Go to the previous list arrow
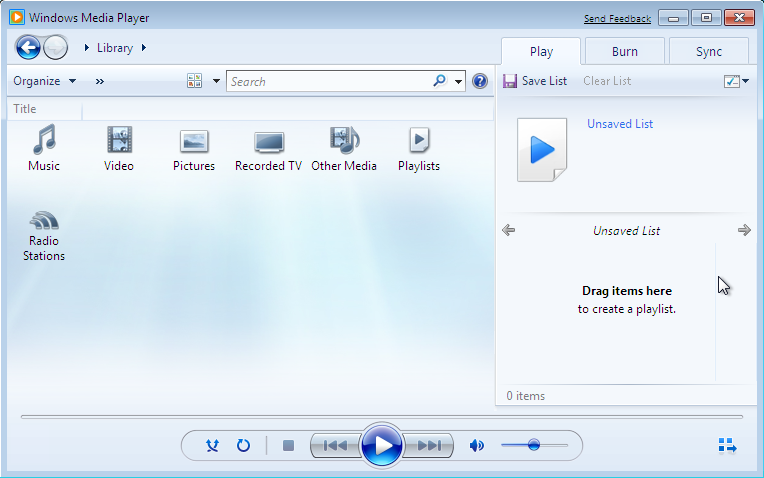This screenshot has height=478, width=764. click(x=509, y=230)
